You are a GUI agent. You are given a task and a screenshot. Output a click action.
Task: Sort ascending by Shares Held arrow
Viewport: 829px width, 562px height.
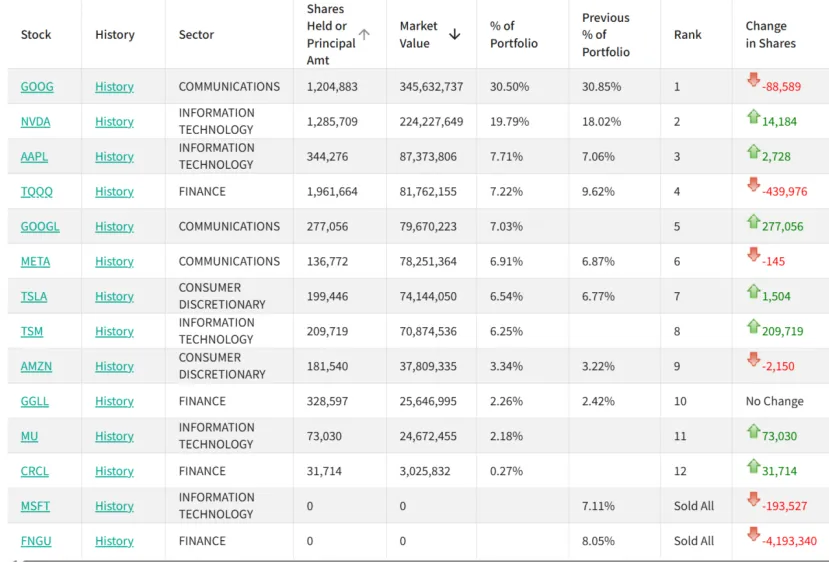(x=364, y=34)
